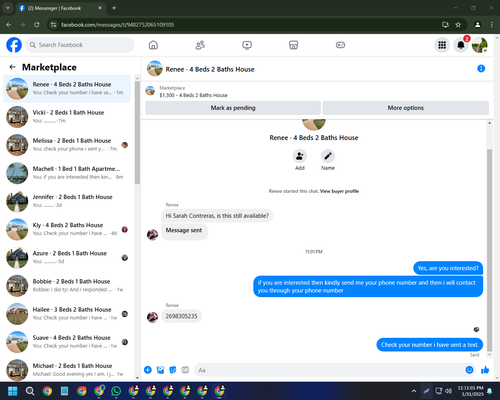This screenshot has width=500, height=400.
Task: Open the Chrome three-dot menu
Action: (492, 25)
